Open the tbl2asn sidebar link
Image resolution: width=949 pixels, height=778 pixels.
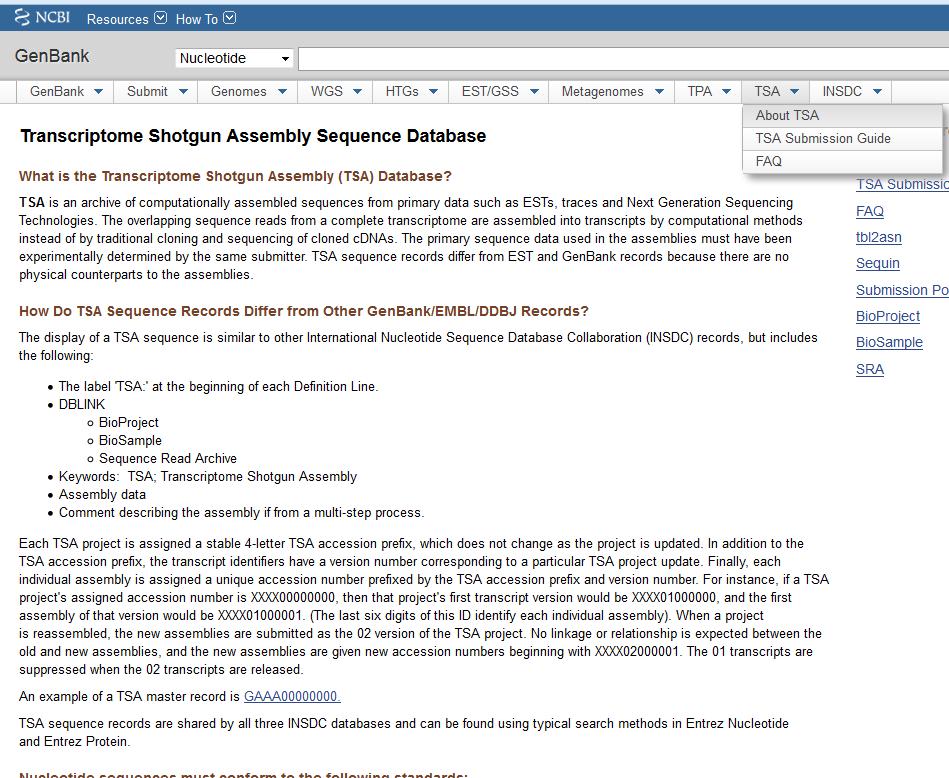tap(879, 237)
